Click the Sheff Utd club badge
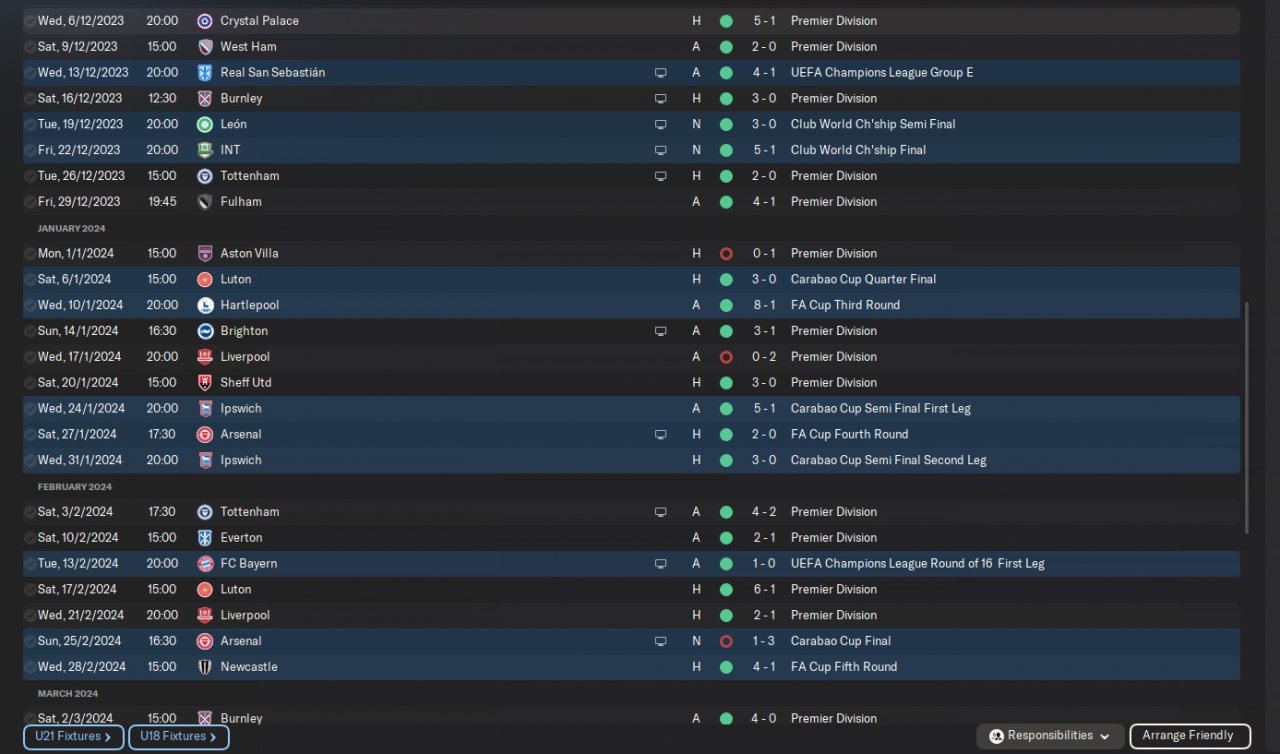This screenshot has width=1280, height=754. [x=205, y=383]
